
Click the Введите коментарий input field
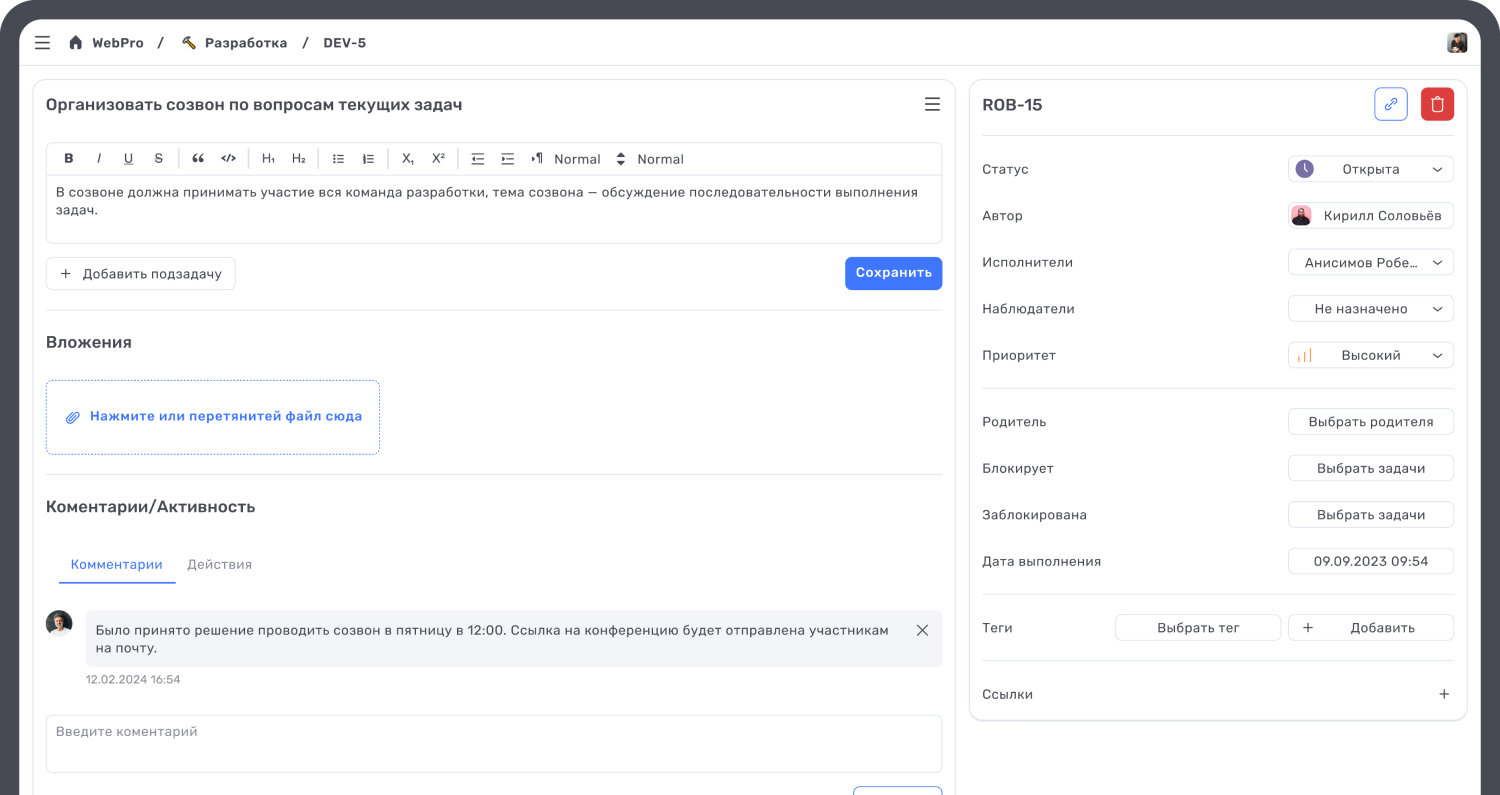(x=494, y=744)
